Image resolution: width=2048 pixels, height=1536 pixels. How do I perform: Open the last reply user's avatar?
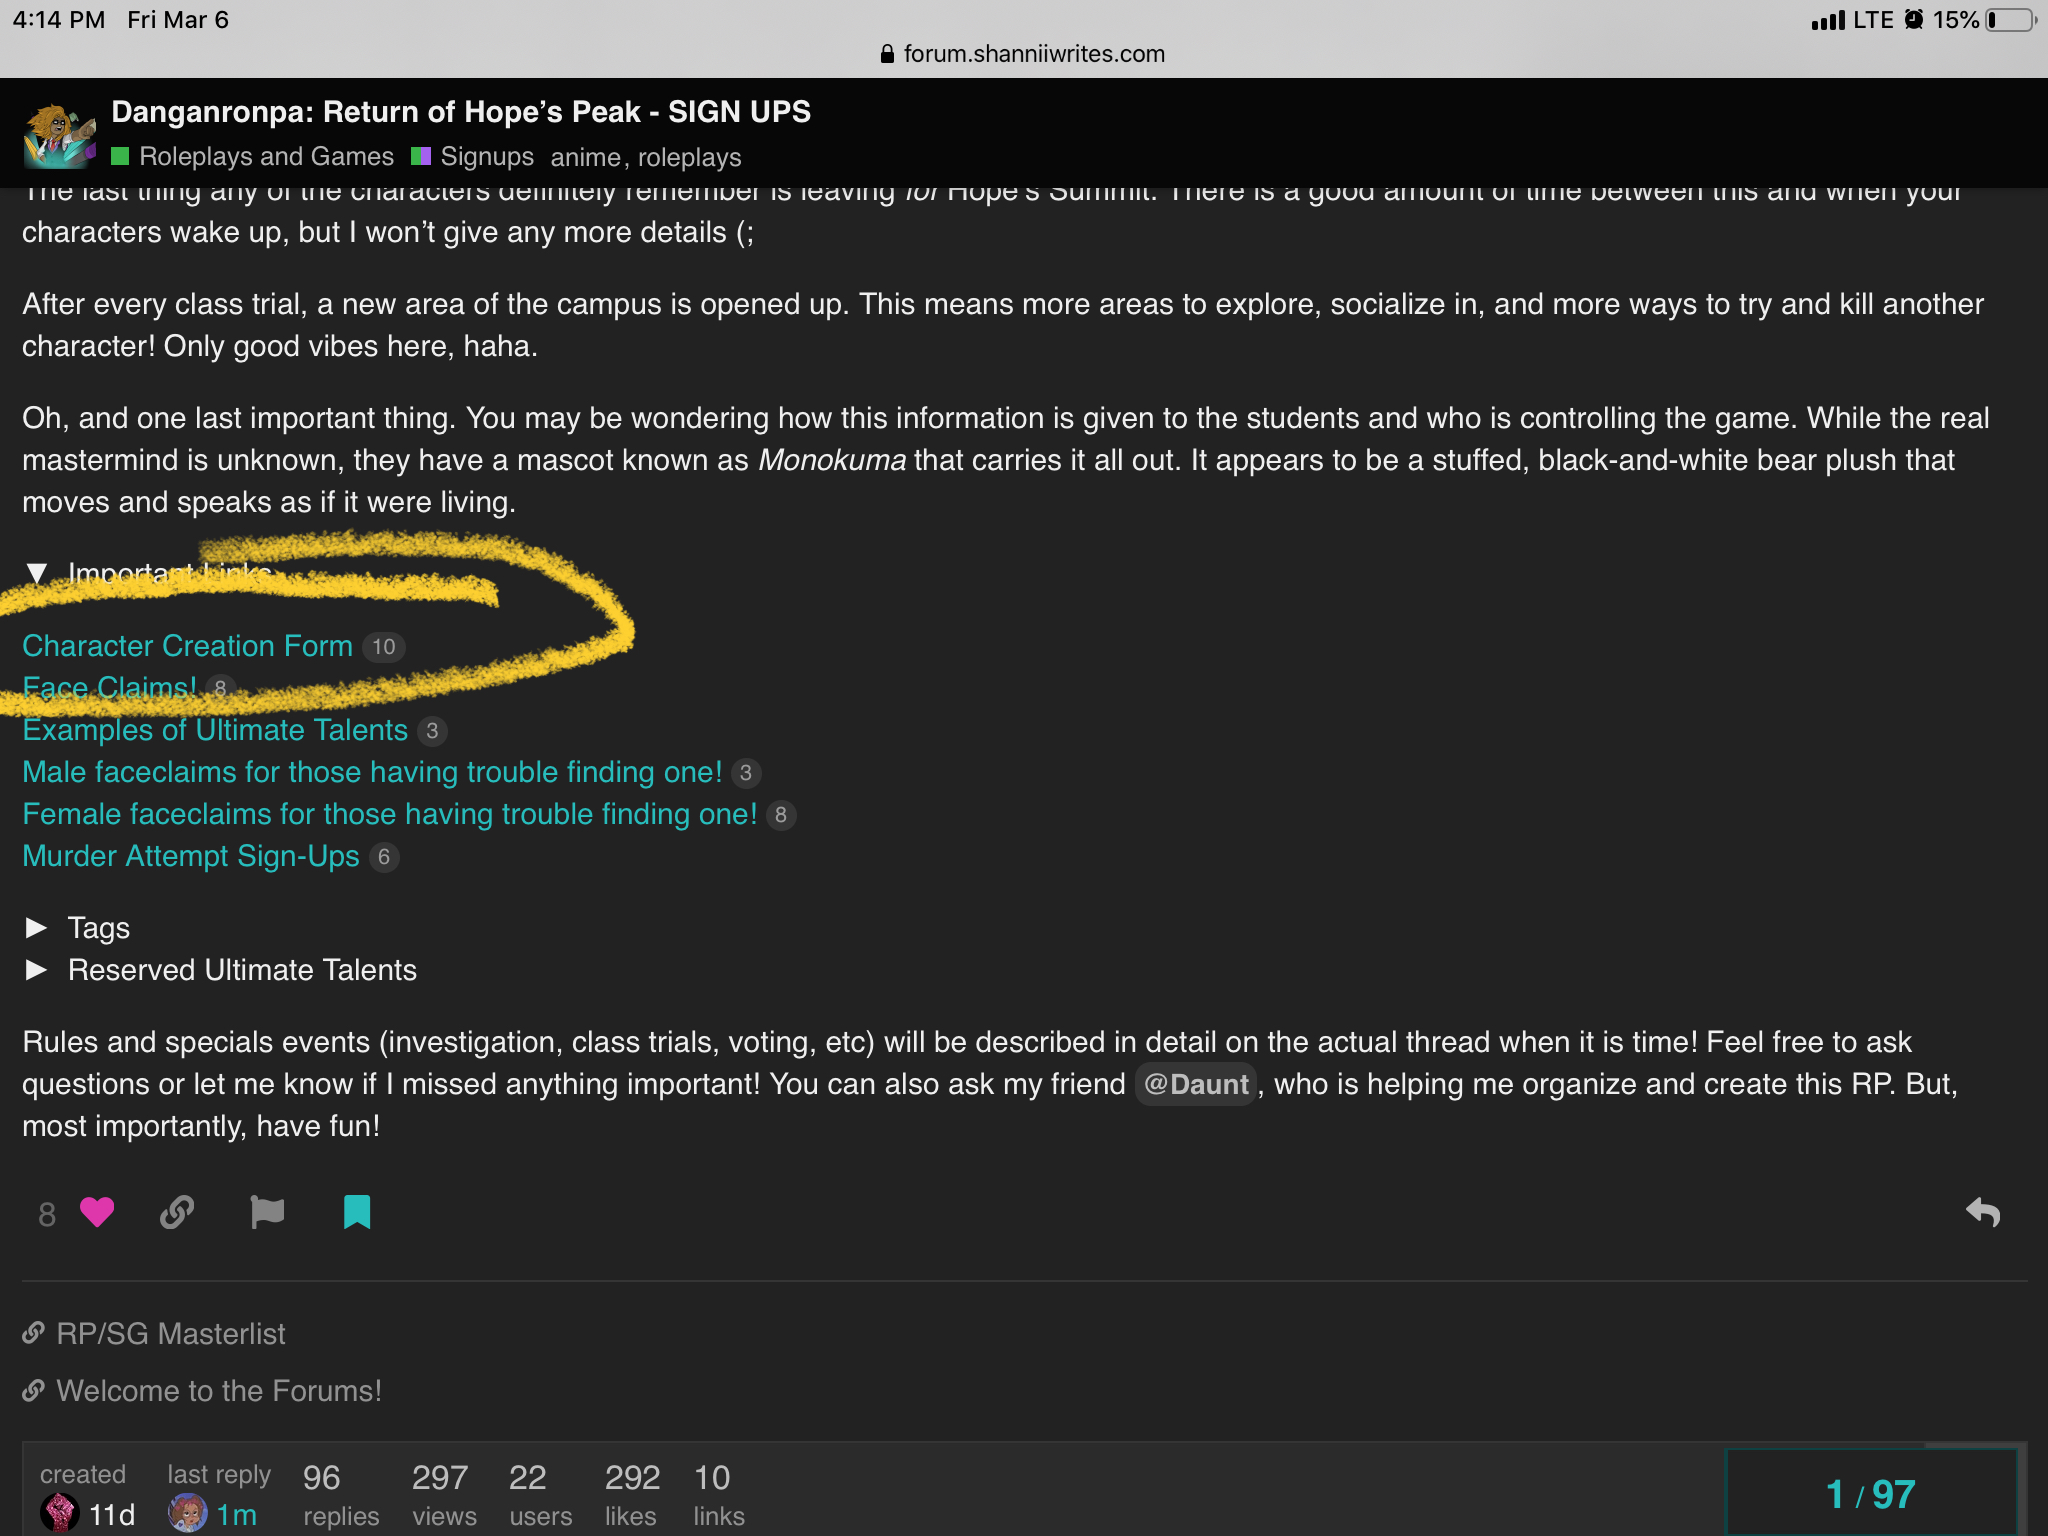coord(187,1513)
